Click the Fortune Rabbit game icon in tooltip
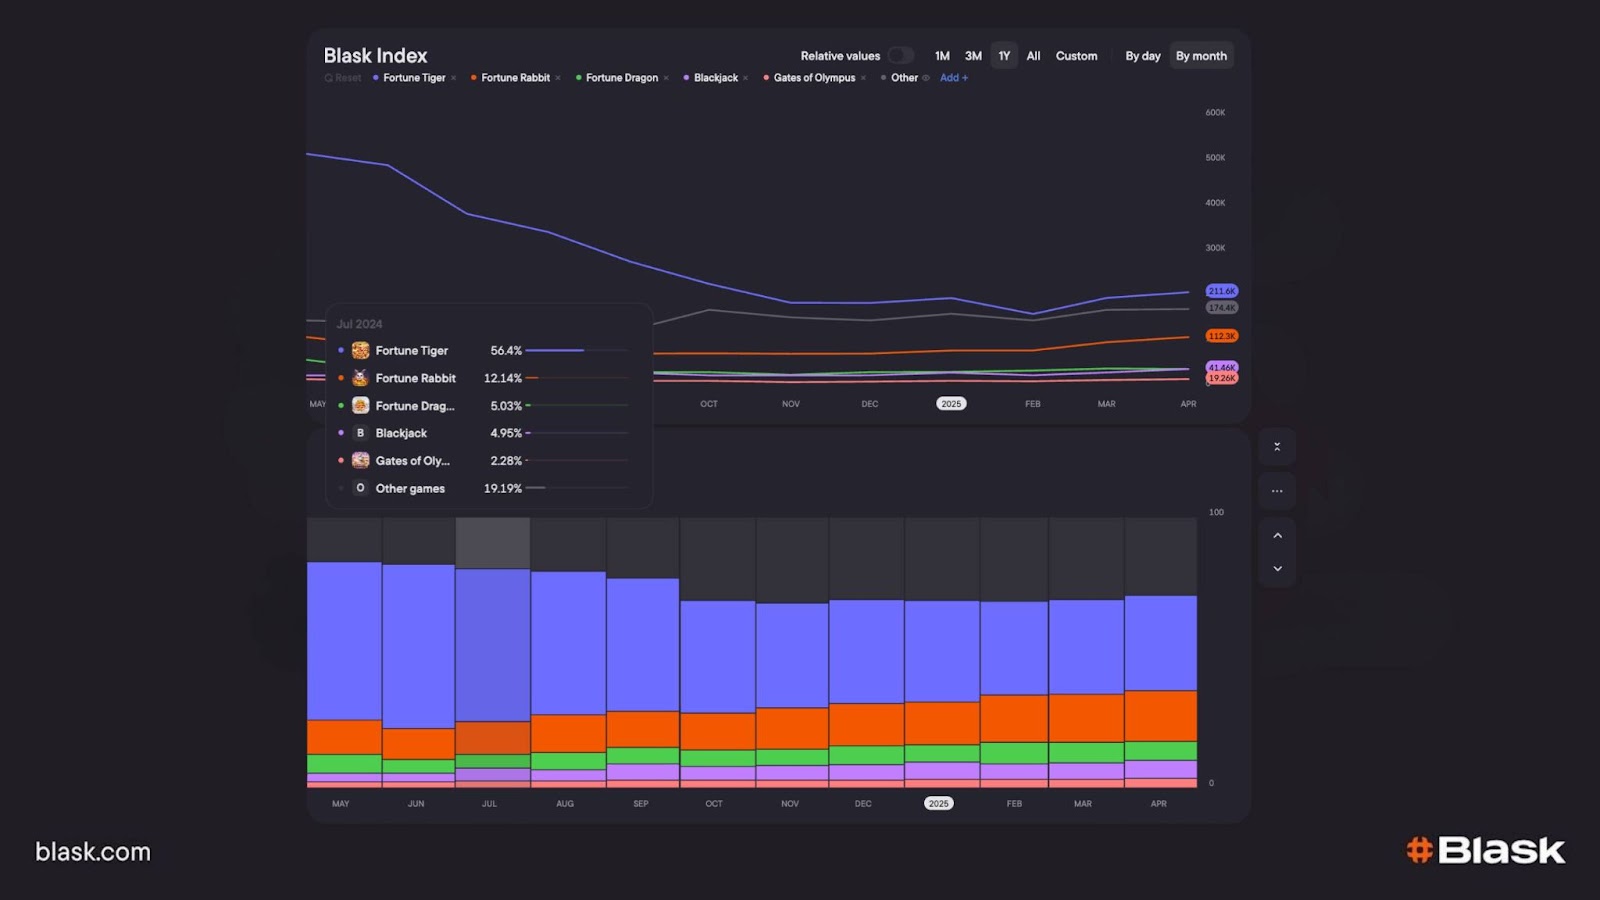Image resolution: width=1600 pixels, height=900 pixels. 361,378
